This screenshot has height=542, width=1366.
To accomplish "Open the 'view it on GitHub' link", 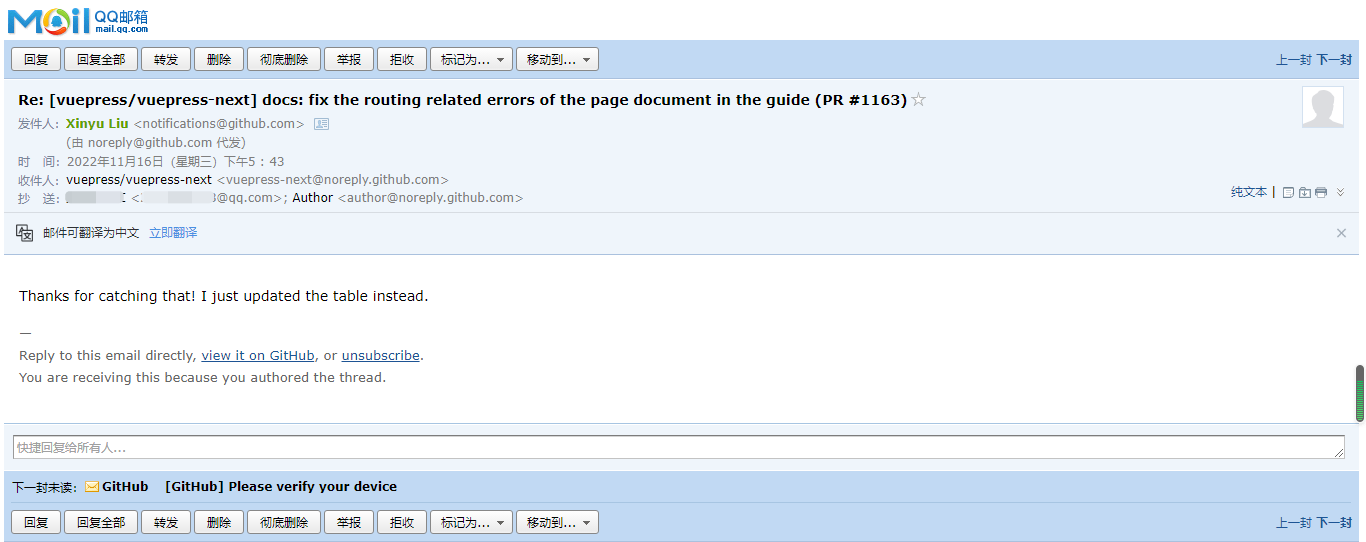I will tap(258, 355).
